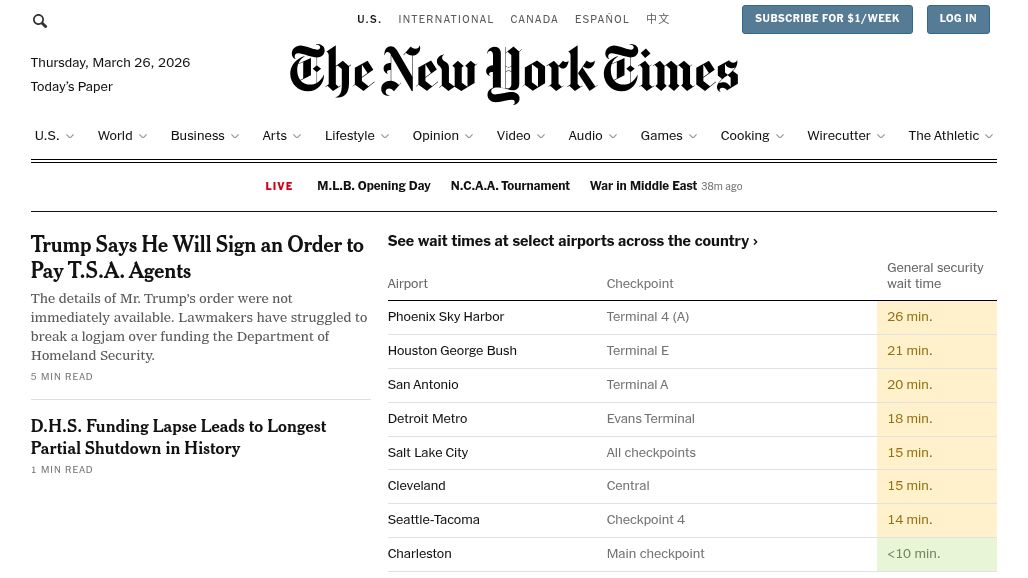
Task: See wait times at select airports link
Action: pyautogui.click(x=572, y=241)
